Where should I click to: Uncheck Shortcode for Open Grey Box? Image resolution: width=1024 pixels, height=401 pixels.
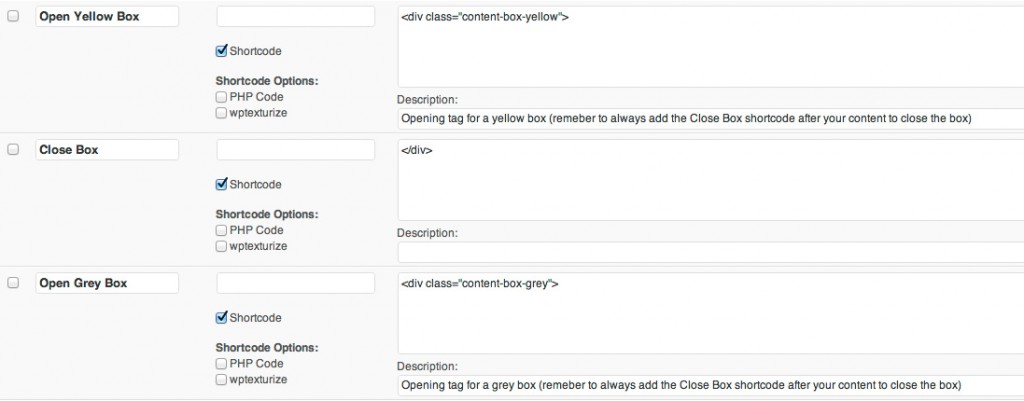tap(221, 317)
